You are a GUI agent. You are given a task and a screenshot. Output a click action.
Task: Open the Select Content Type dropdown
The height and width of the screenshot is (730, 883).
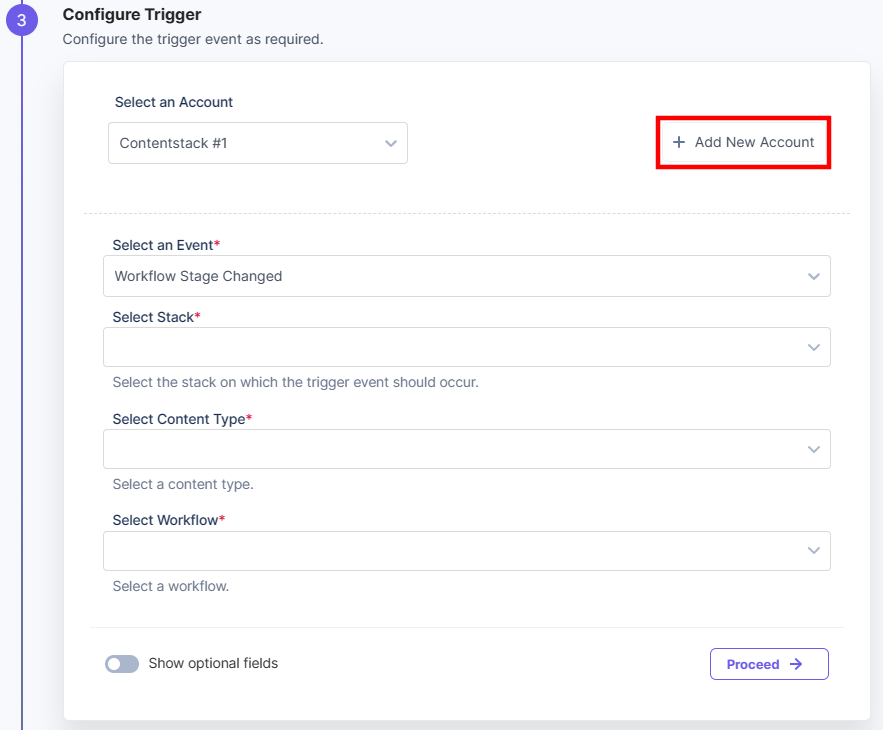(x=467, y=449)
